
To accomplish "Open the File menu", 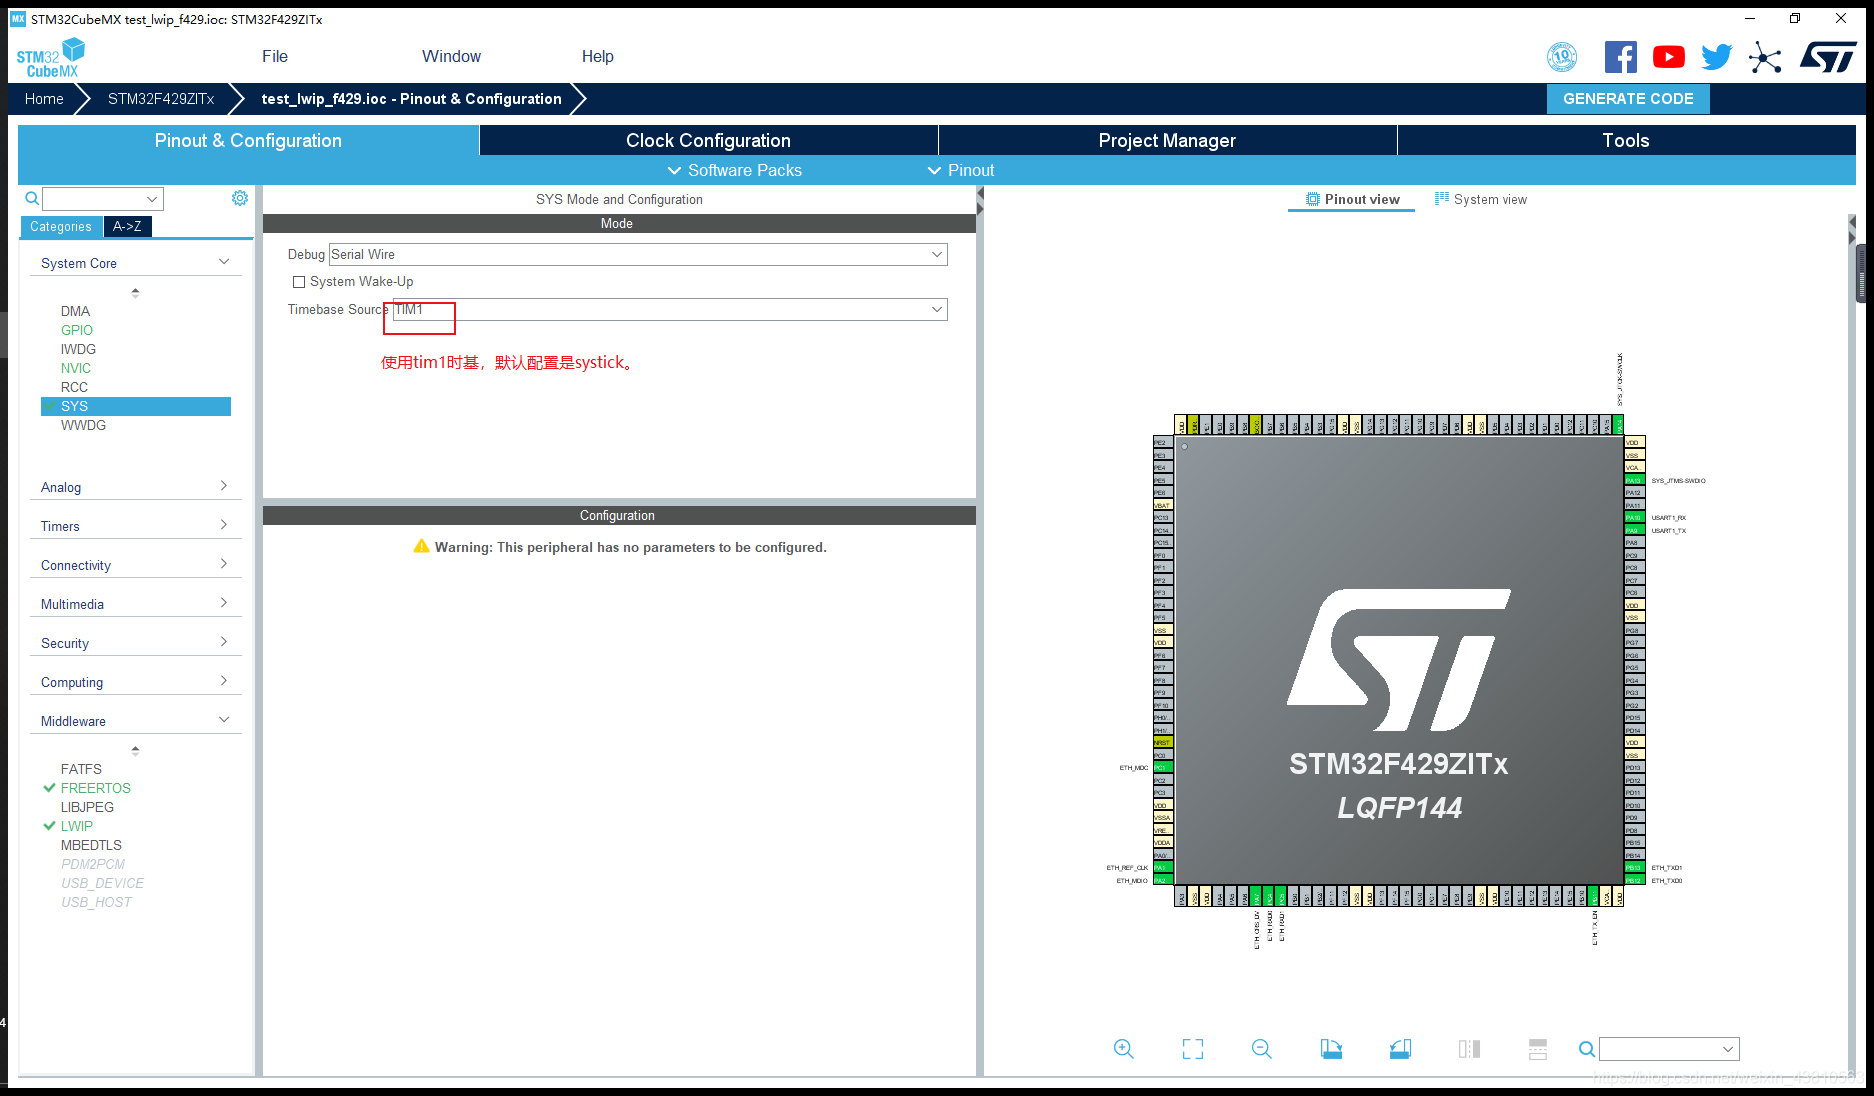I will [275, 57].
